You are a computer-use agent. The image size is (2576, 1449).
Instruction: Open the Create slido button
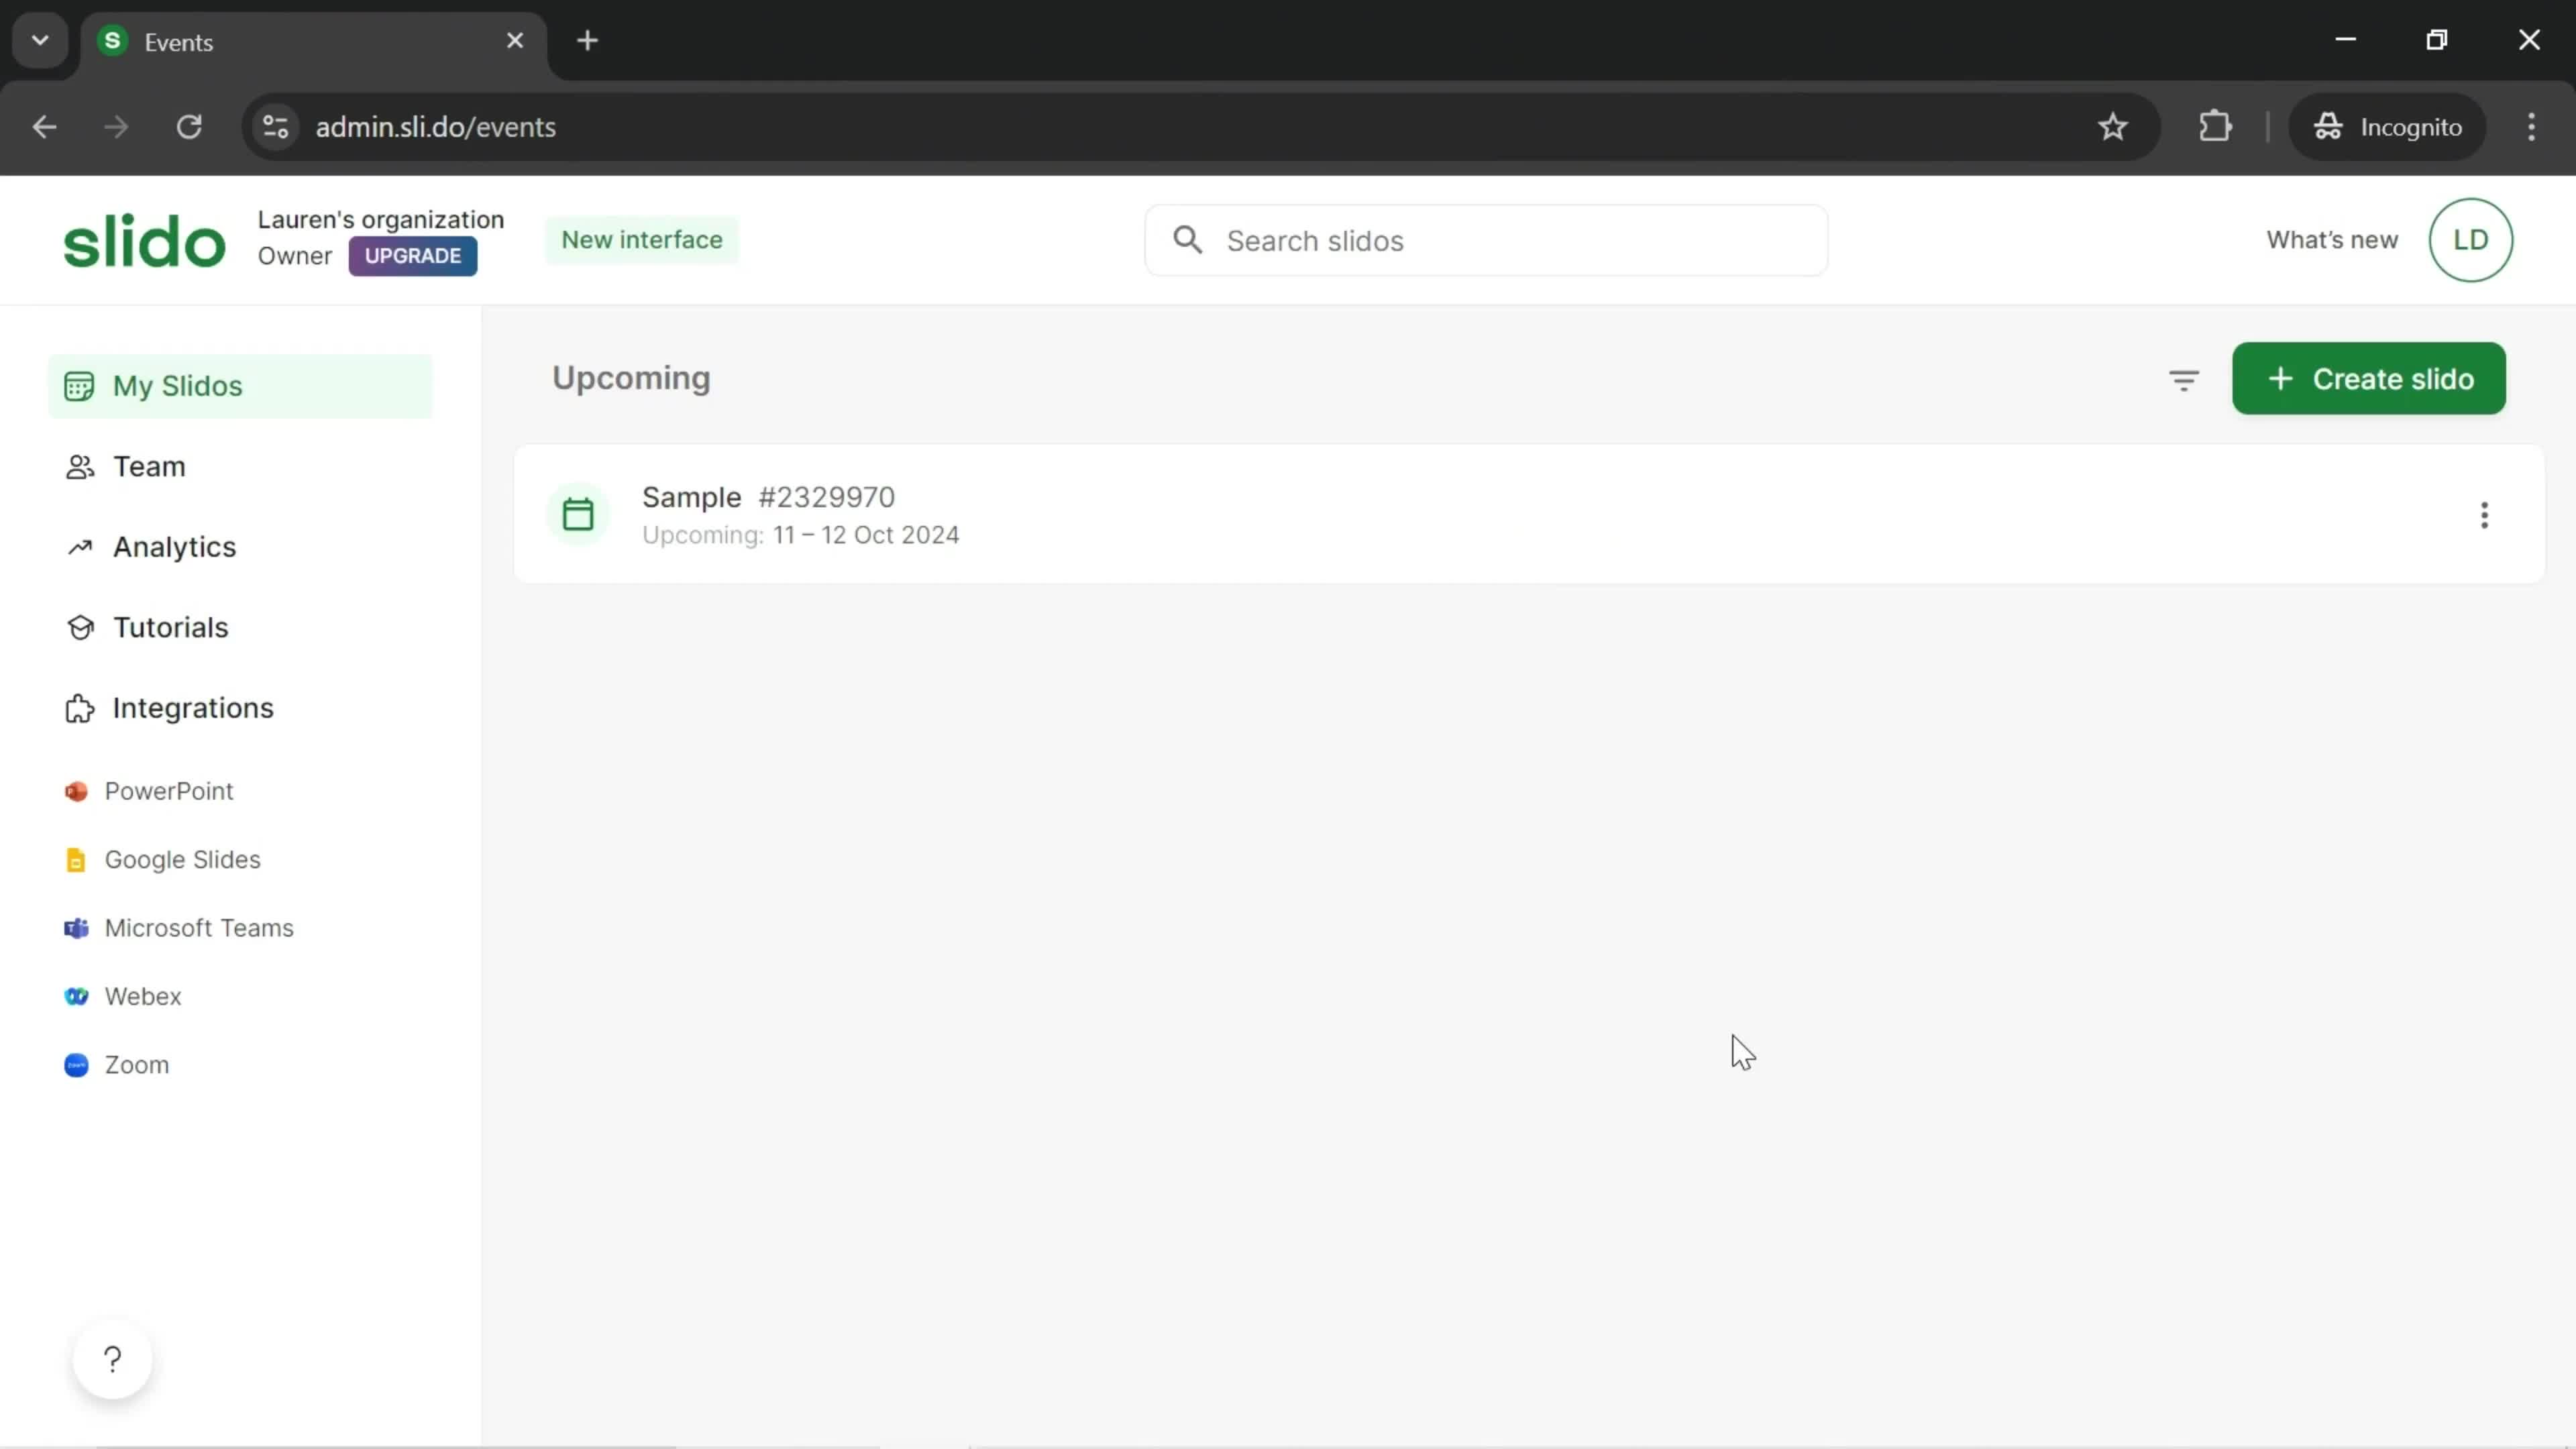[2369, 378]
